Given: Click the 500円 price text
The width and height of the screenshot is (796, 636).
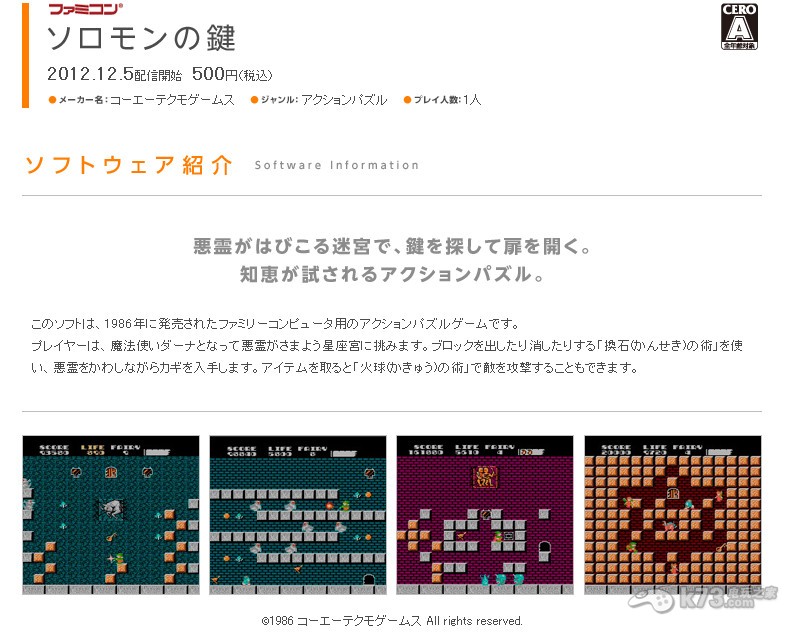Looking at the screenshot, I should [x=215, y=74].
